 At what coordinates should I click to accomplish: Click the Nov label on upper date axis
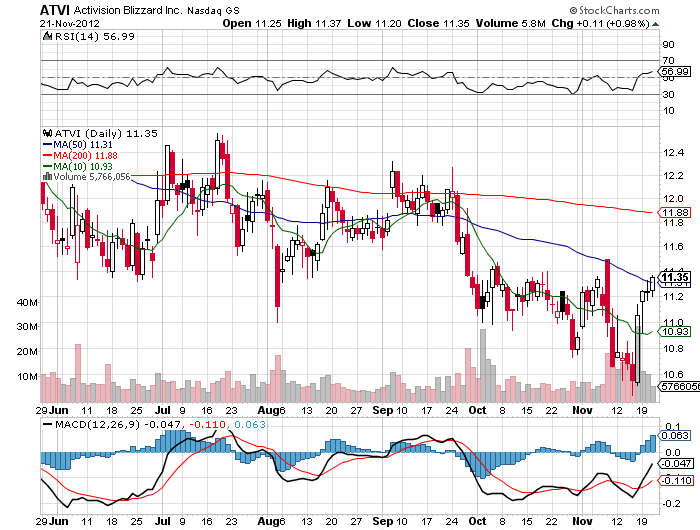pos(582,410)
